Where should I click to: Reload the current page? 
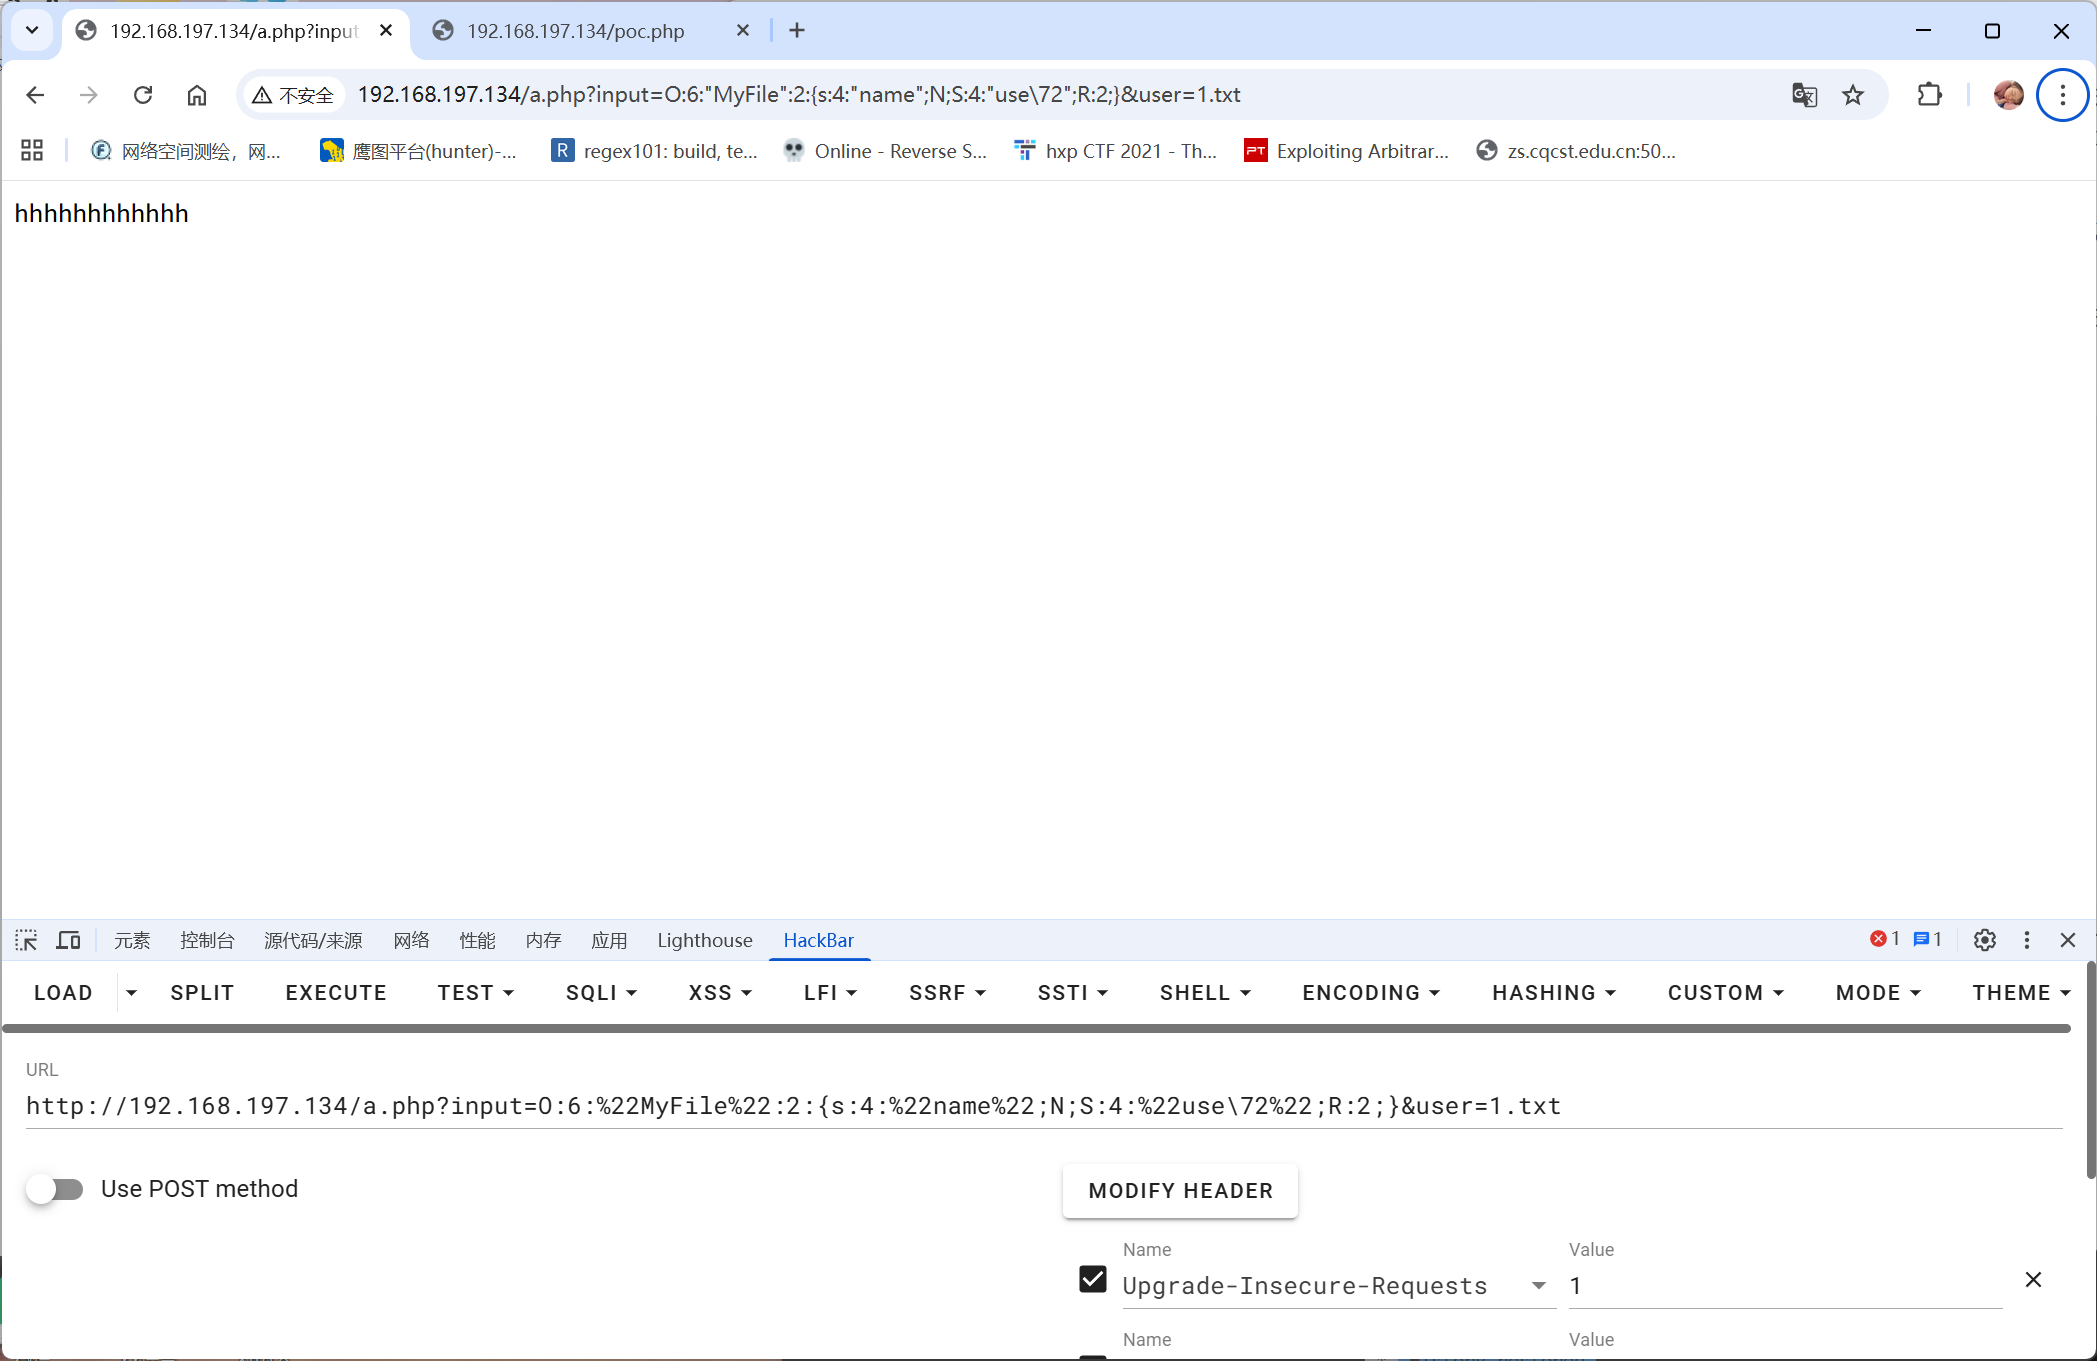[143, 95]
